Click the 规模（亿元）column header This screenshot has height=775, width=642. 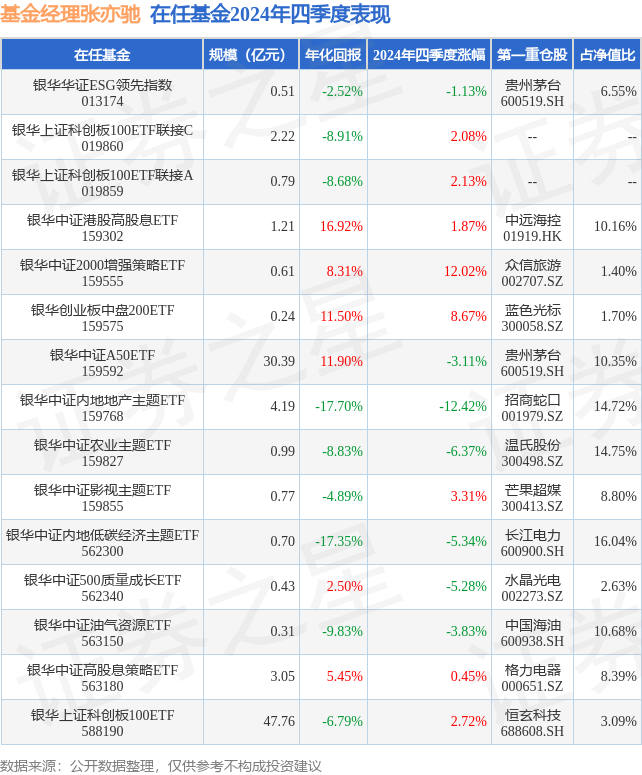click(x=251, y=55)
